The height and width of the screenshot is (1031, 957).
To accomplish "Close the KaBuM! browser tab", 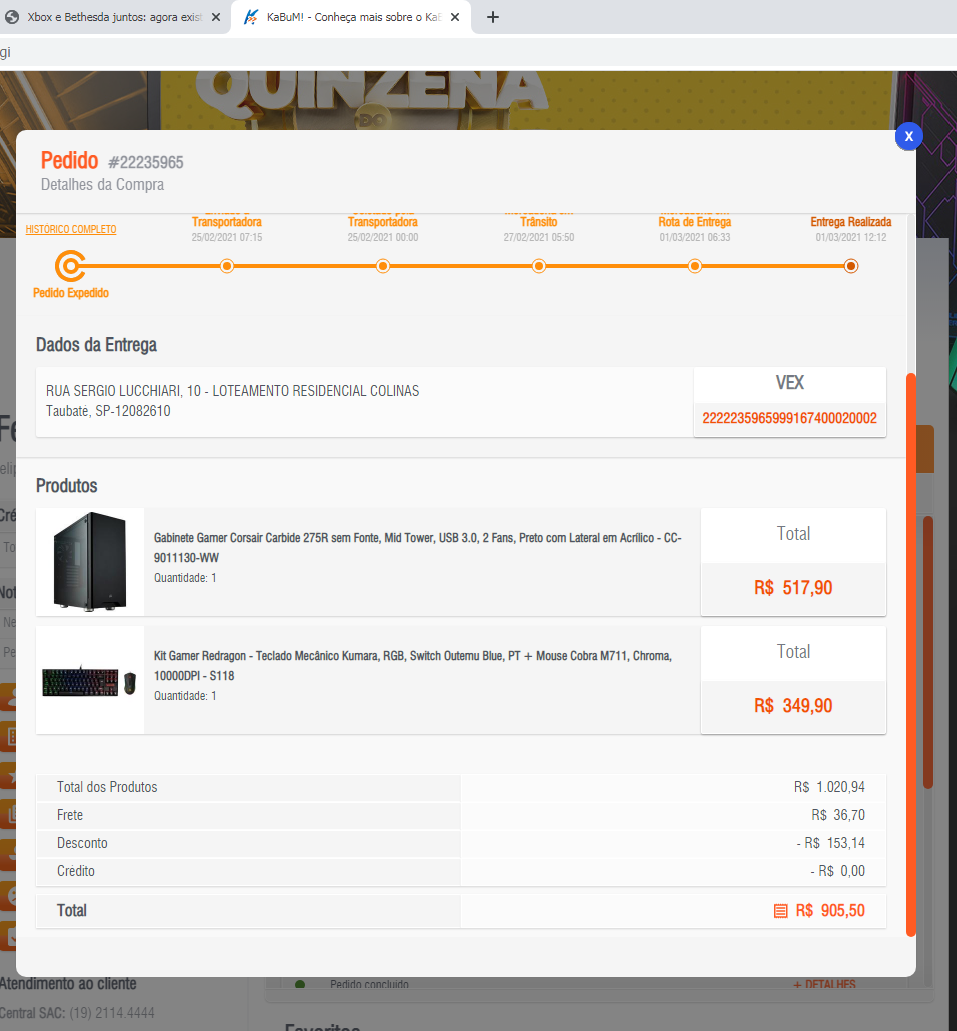I will [454, 17].
